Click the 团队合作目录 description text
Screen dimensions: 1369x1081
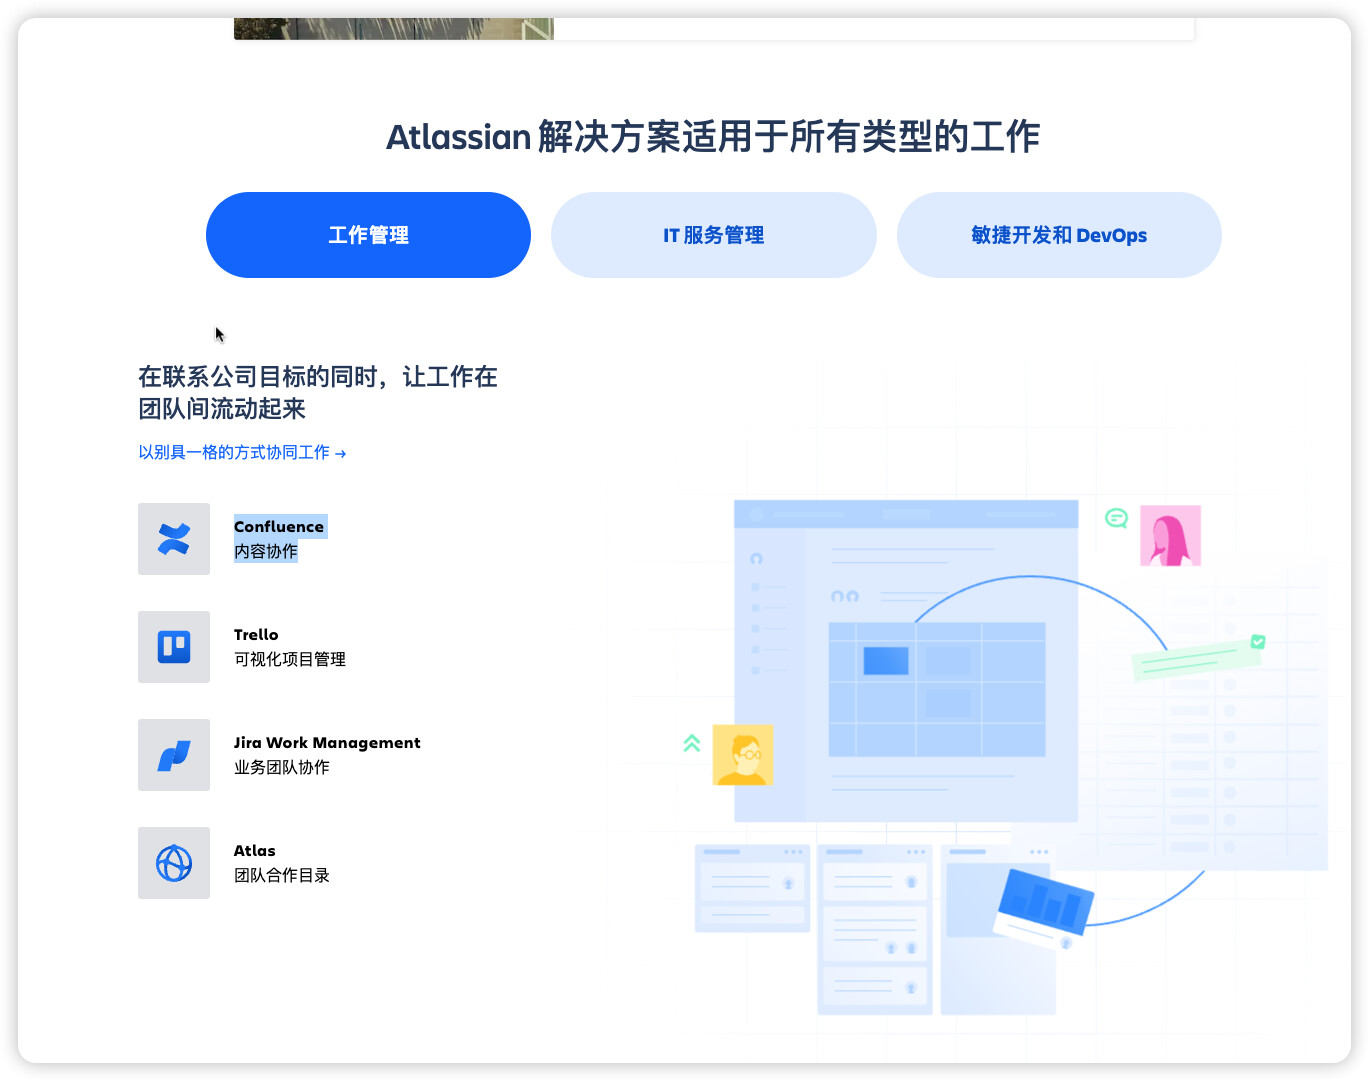pos(282,875)
